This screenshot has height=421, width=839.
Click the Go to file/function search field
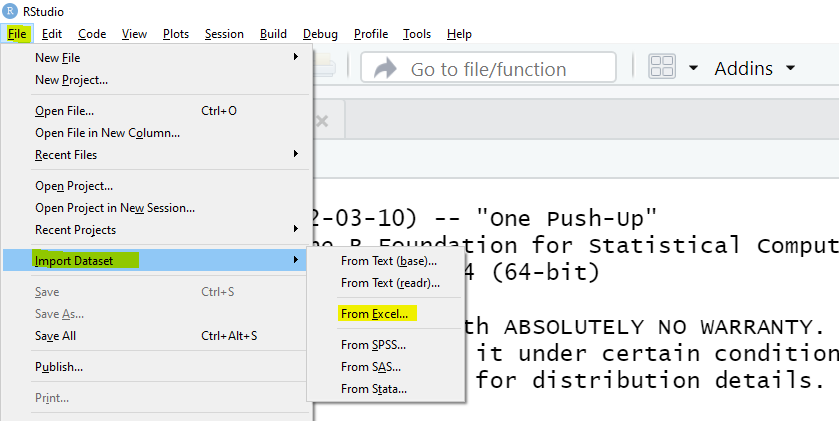(x=488, y=68)
